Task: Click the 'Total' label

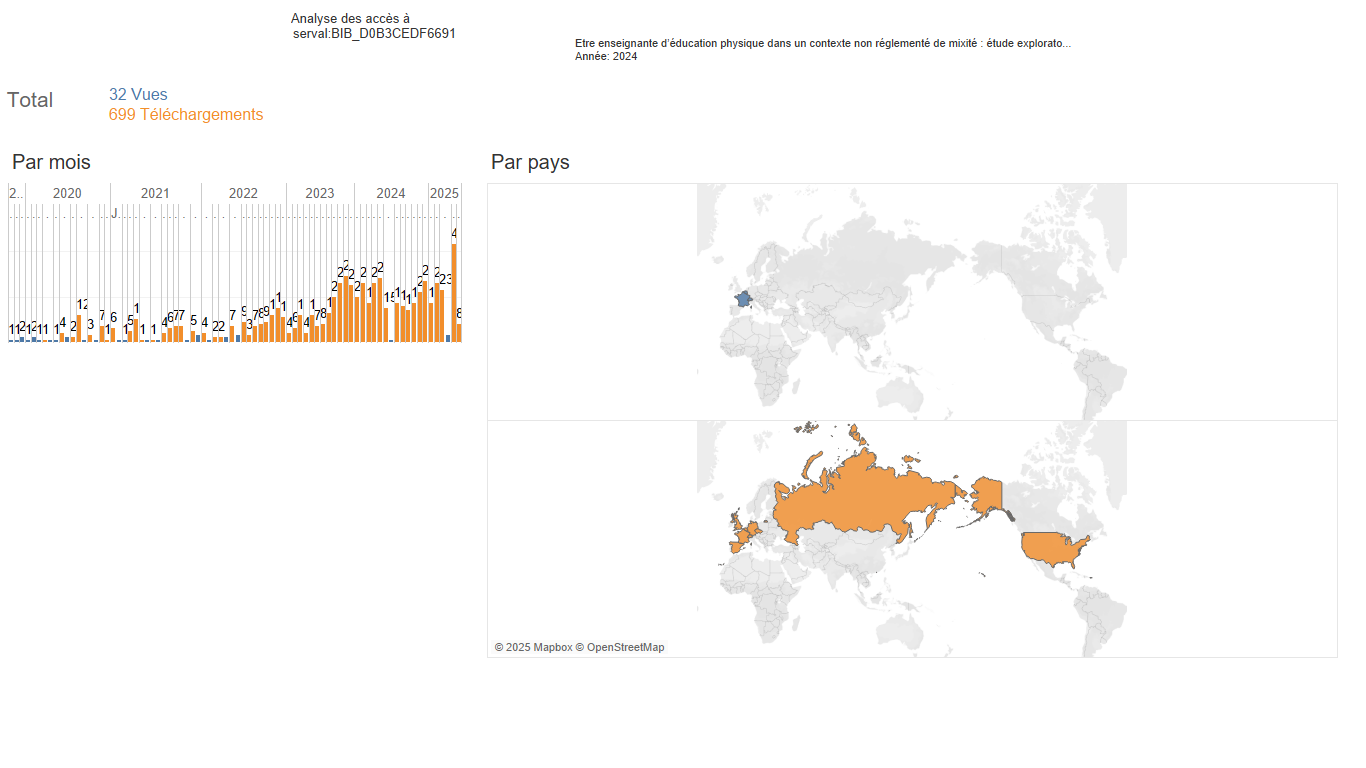Action: click(30, 100)
